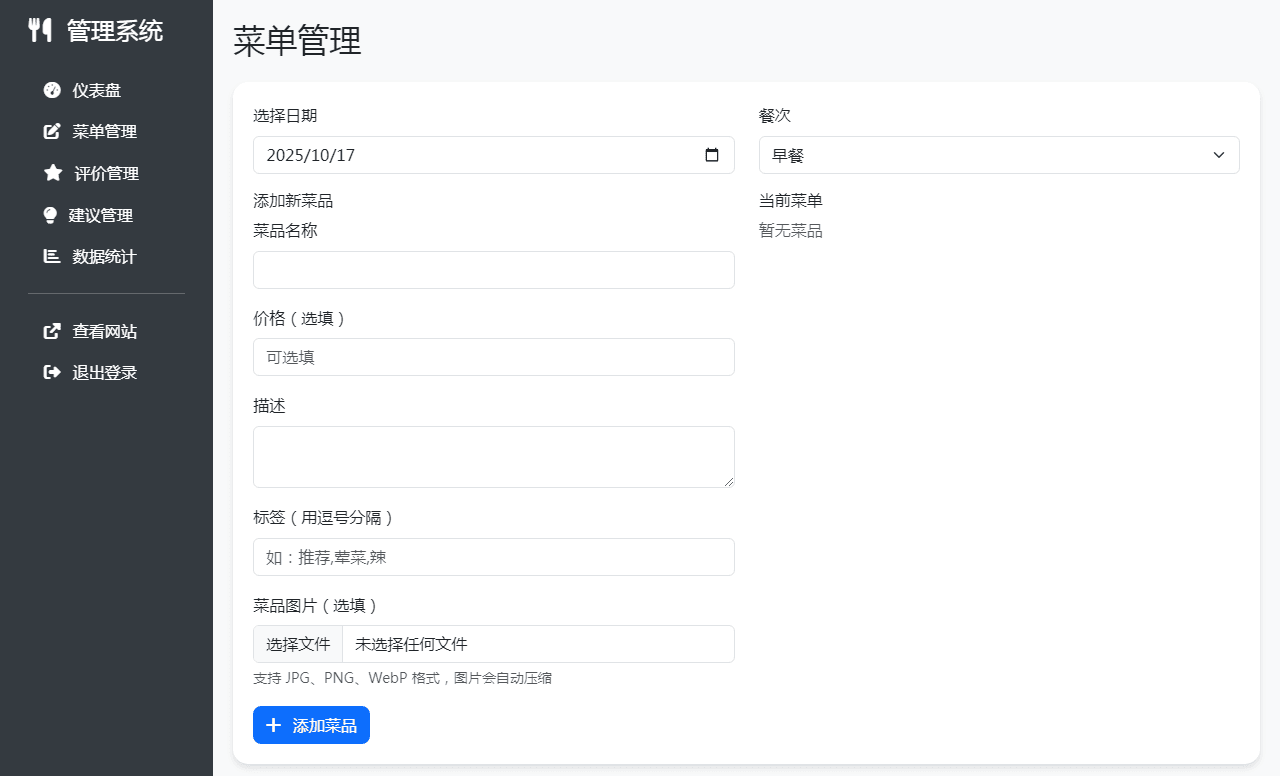This screenshot has width=1280, height=776.
Task: Select the edit icon beside 菜单管理
Action: pyautogui.click(x=52, y=131)
